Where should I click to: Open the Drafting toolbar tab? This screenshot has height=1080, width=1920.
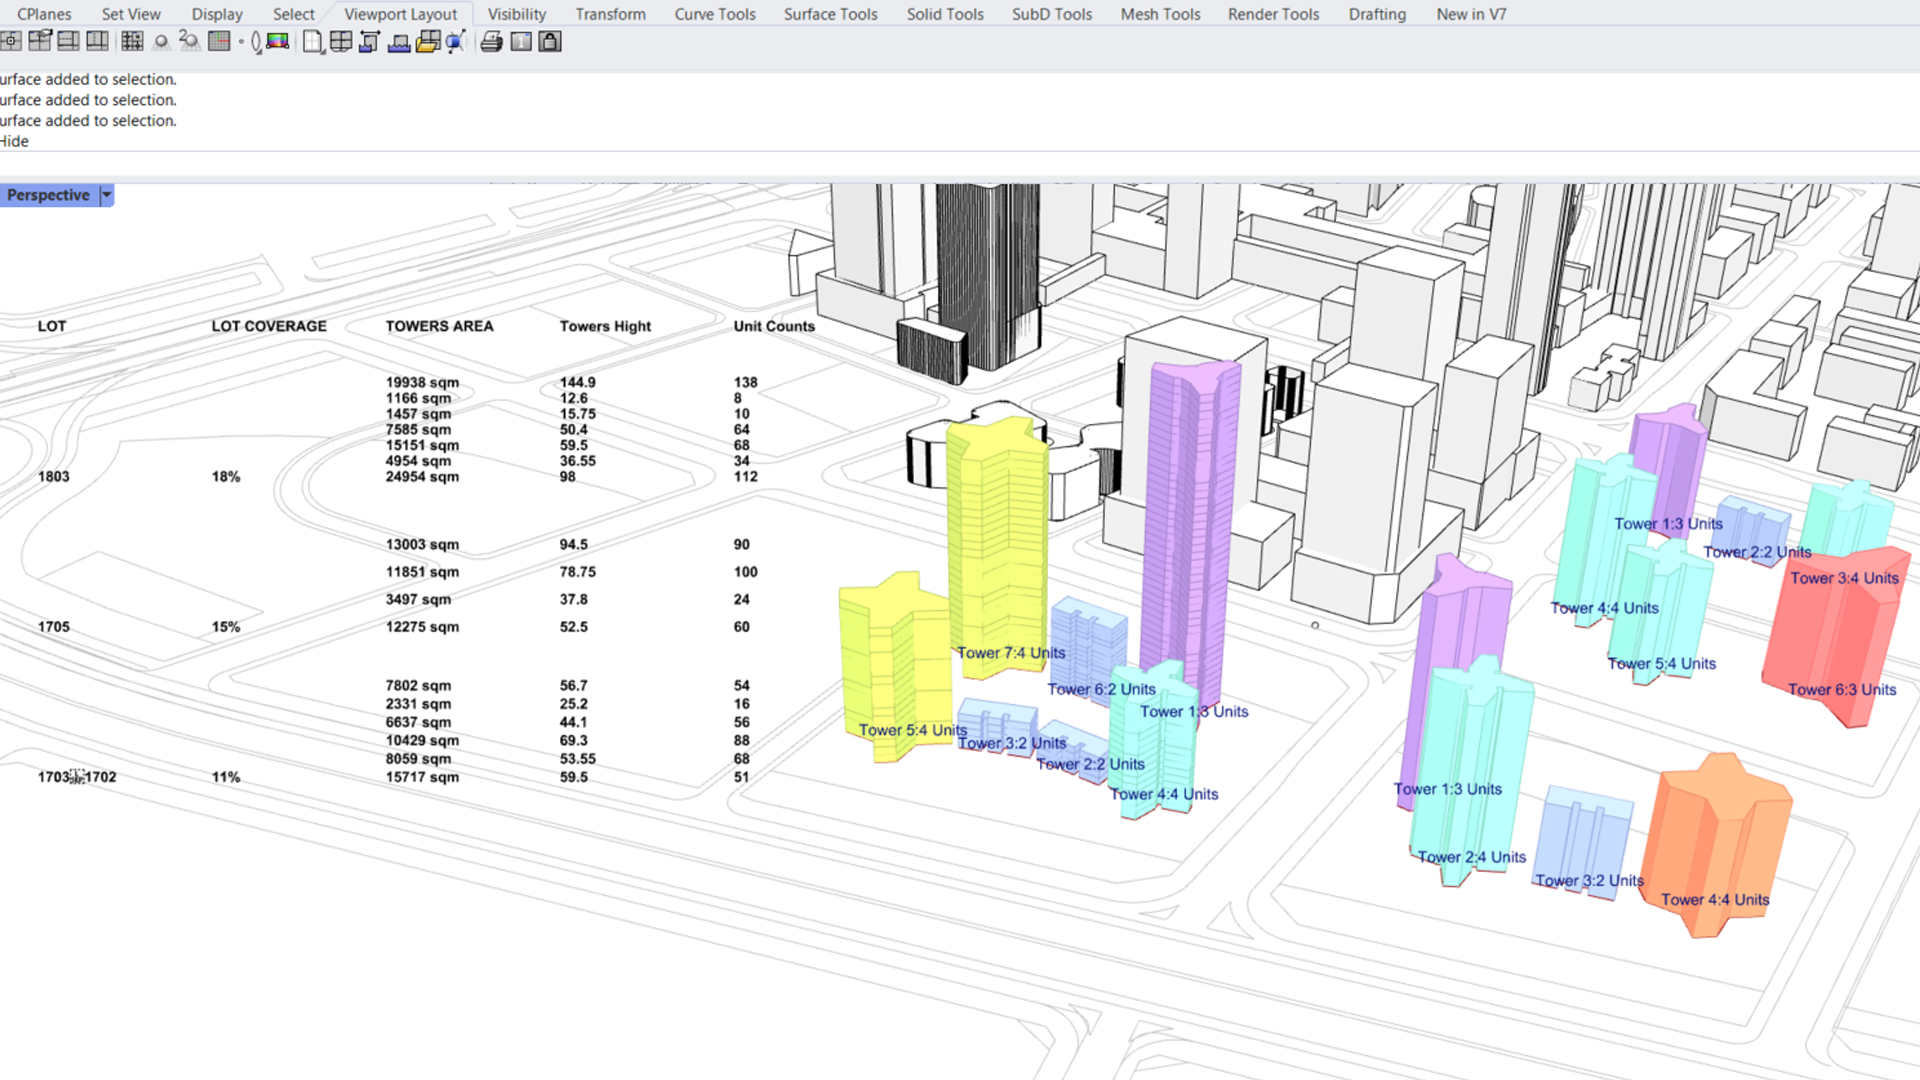1376,14
